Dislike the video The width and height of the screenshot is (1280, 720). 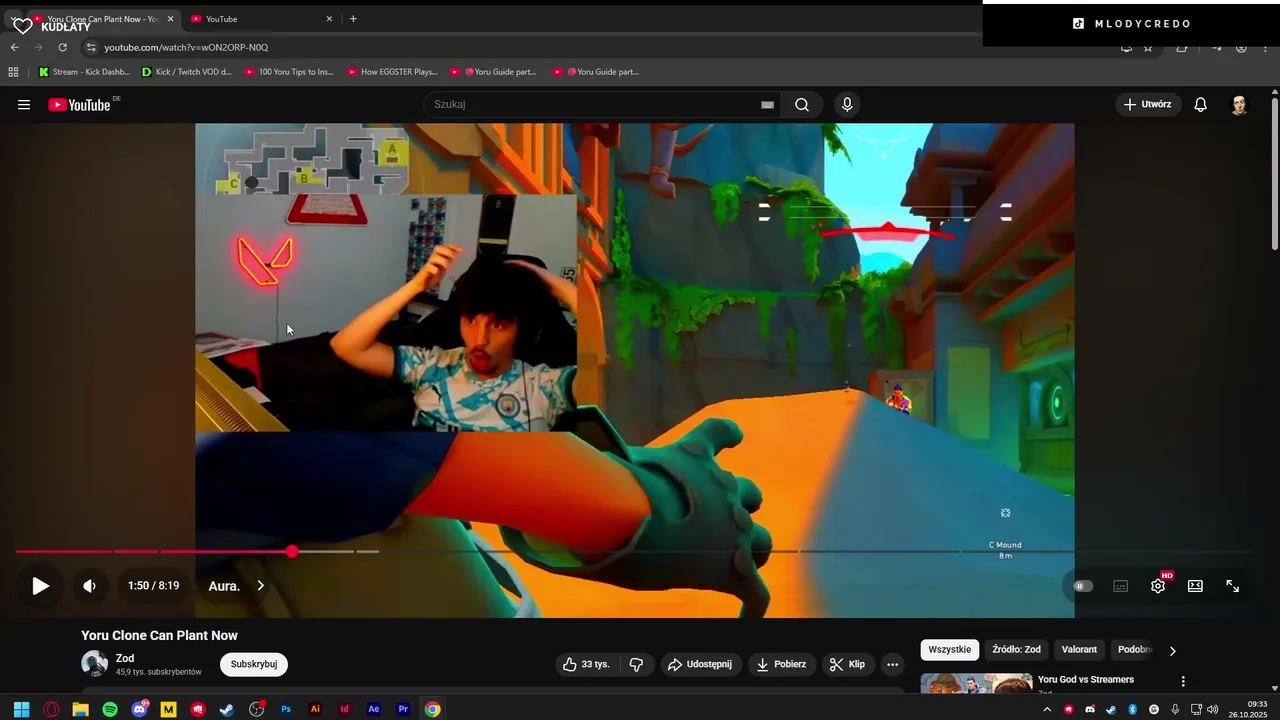[636, 664]
